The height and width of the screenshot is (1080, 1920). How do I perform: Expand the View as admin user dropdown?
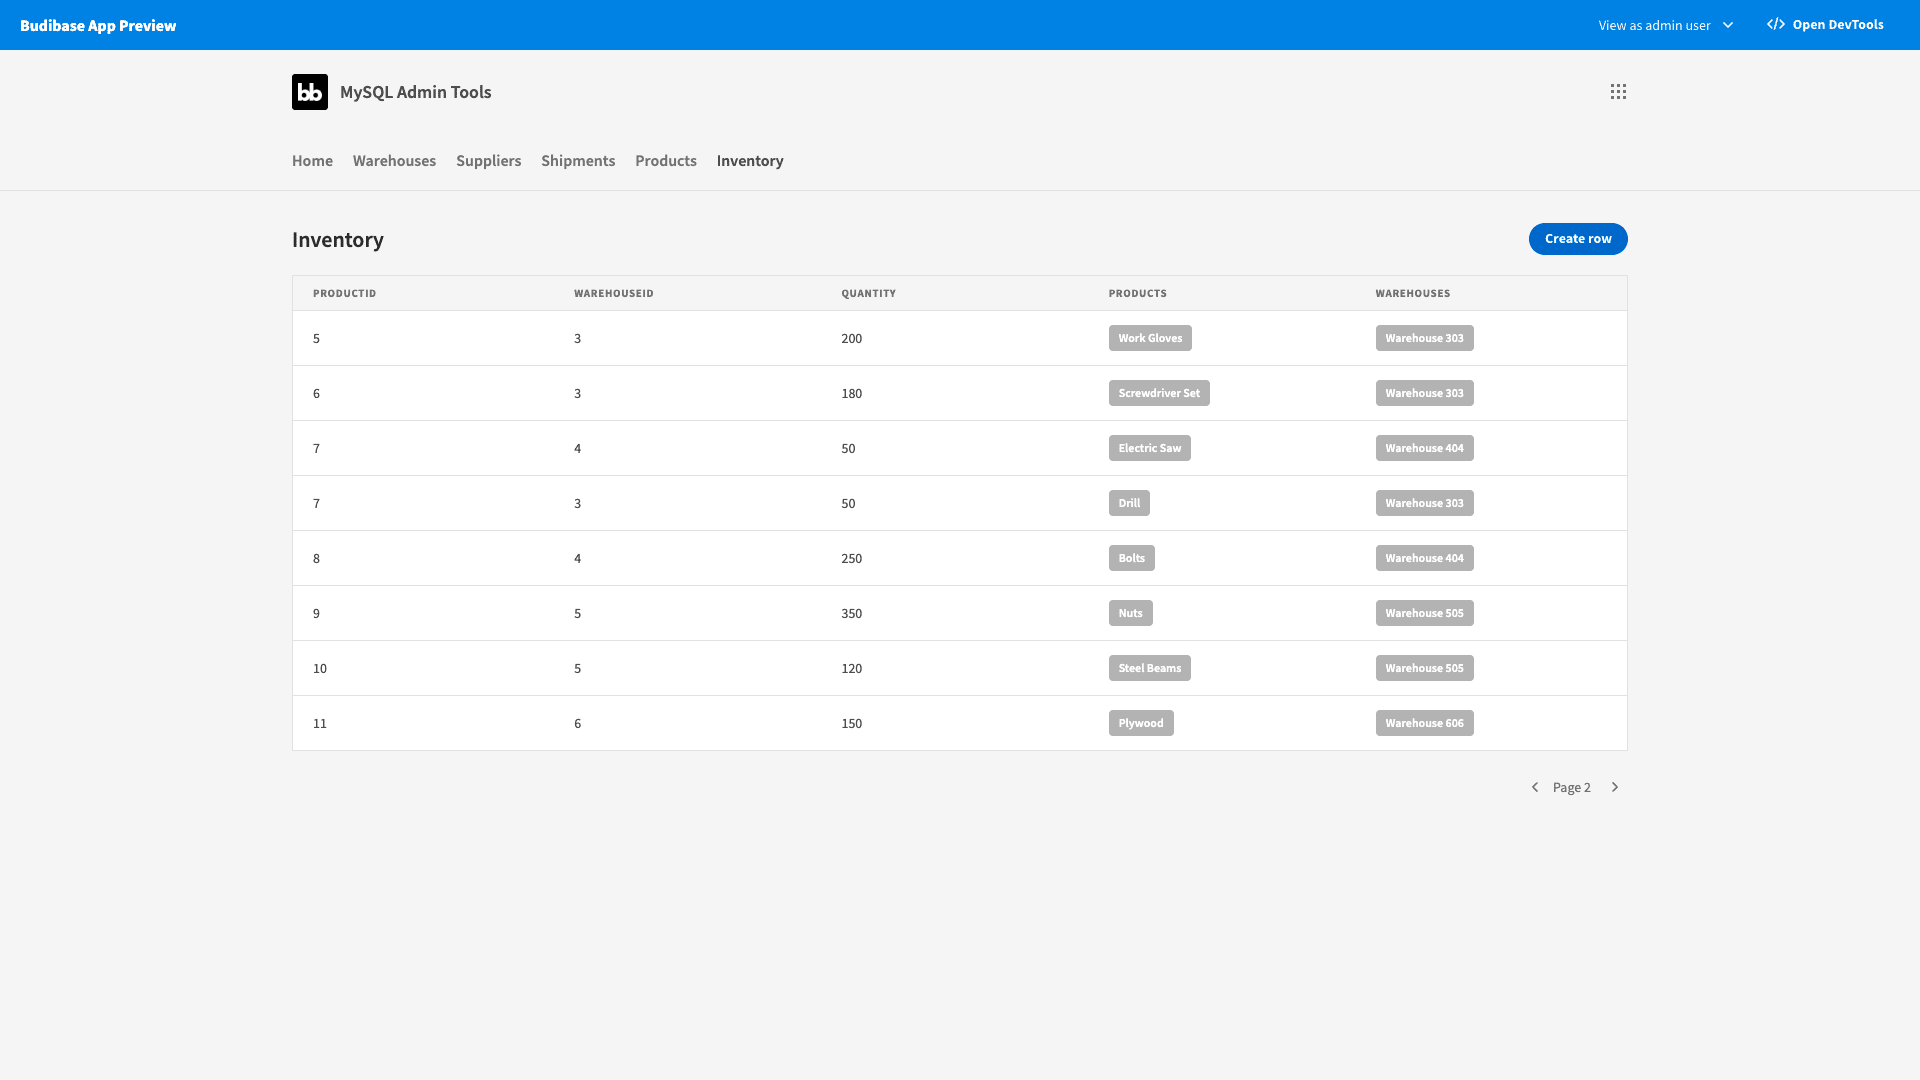(1666, 25)
